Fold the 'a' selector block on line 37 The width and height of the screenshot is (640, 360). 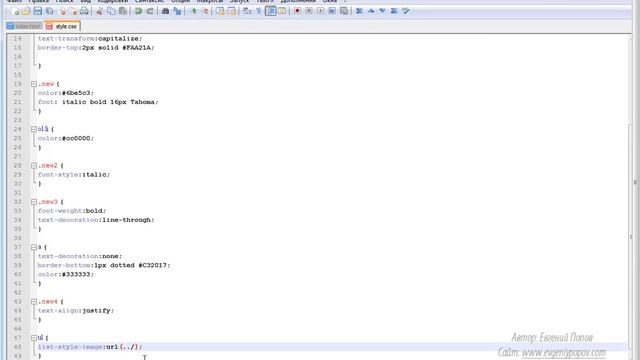point(34,247)
